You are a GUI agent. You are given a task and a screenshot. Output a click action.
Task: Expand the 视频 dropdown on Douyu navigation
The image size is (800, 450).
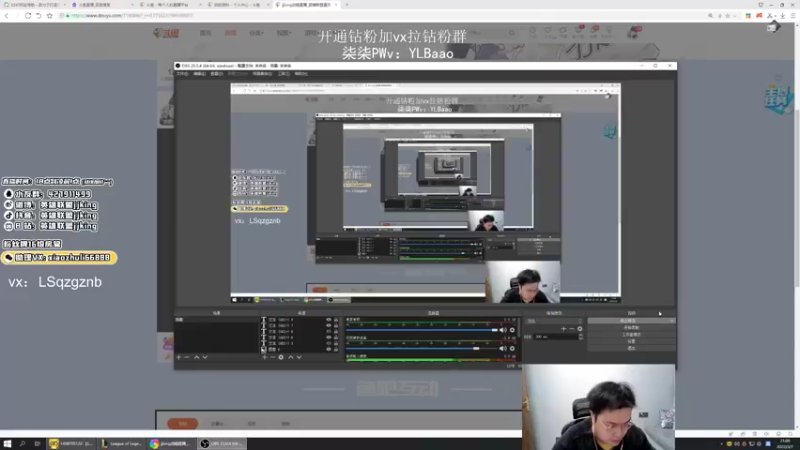pyautogui.click(x=284, y=33)
